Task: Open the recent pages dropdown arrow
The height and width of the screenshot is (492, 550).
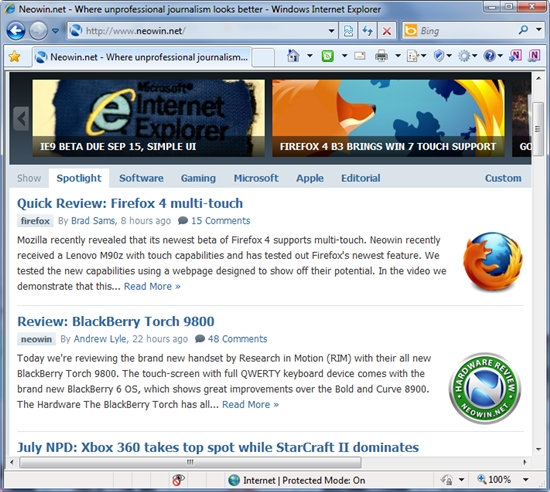Action: [55, 31]
